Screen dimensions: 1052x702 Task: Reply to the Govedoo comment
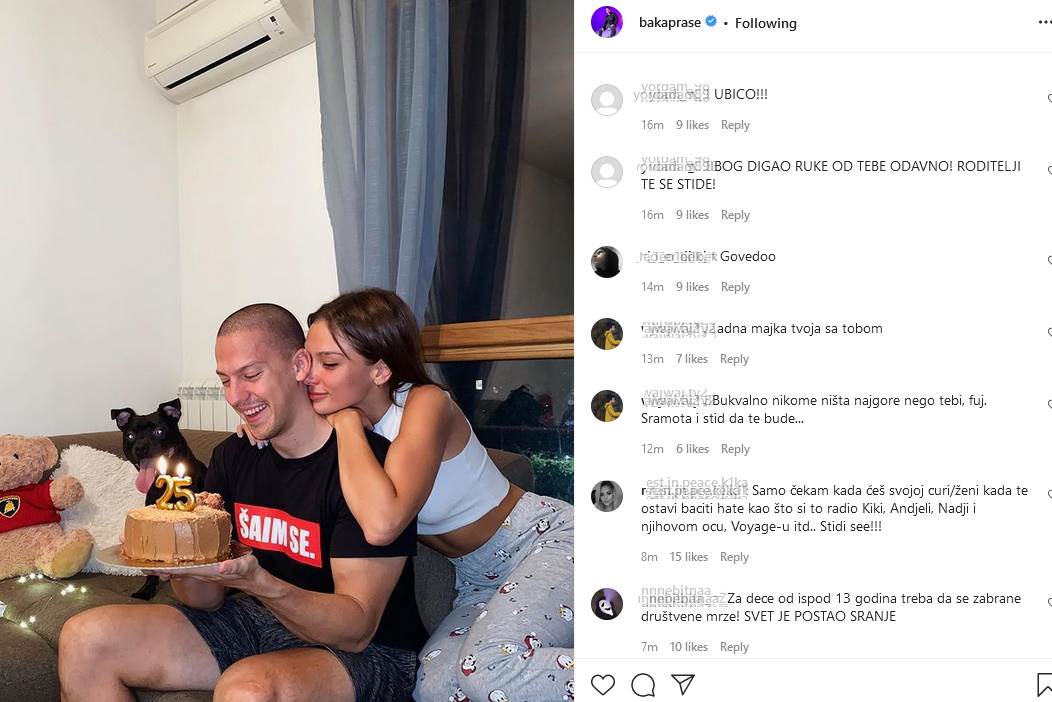pos(735,287)
